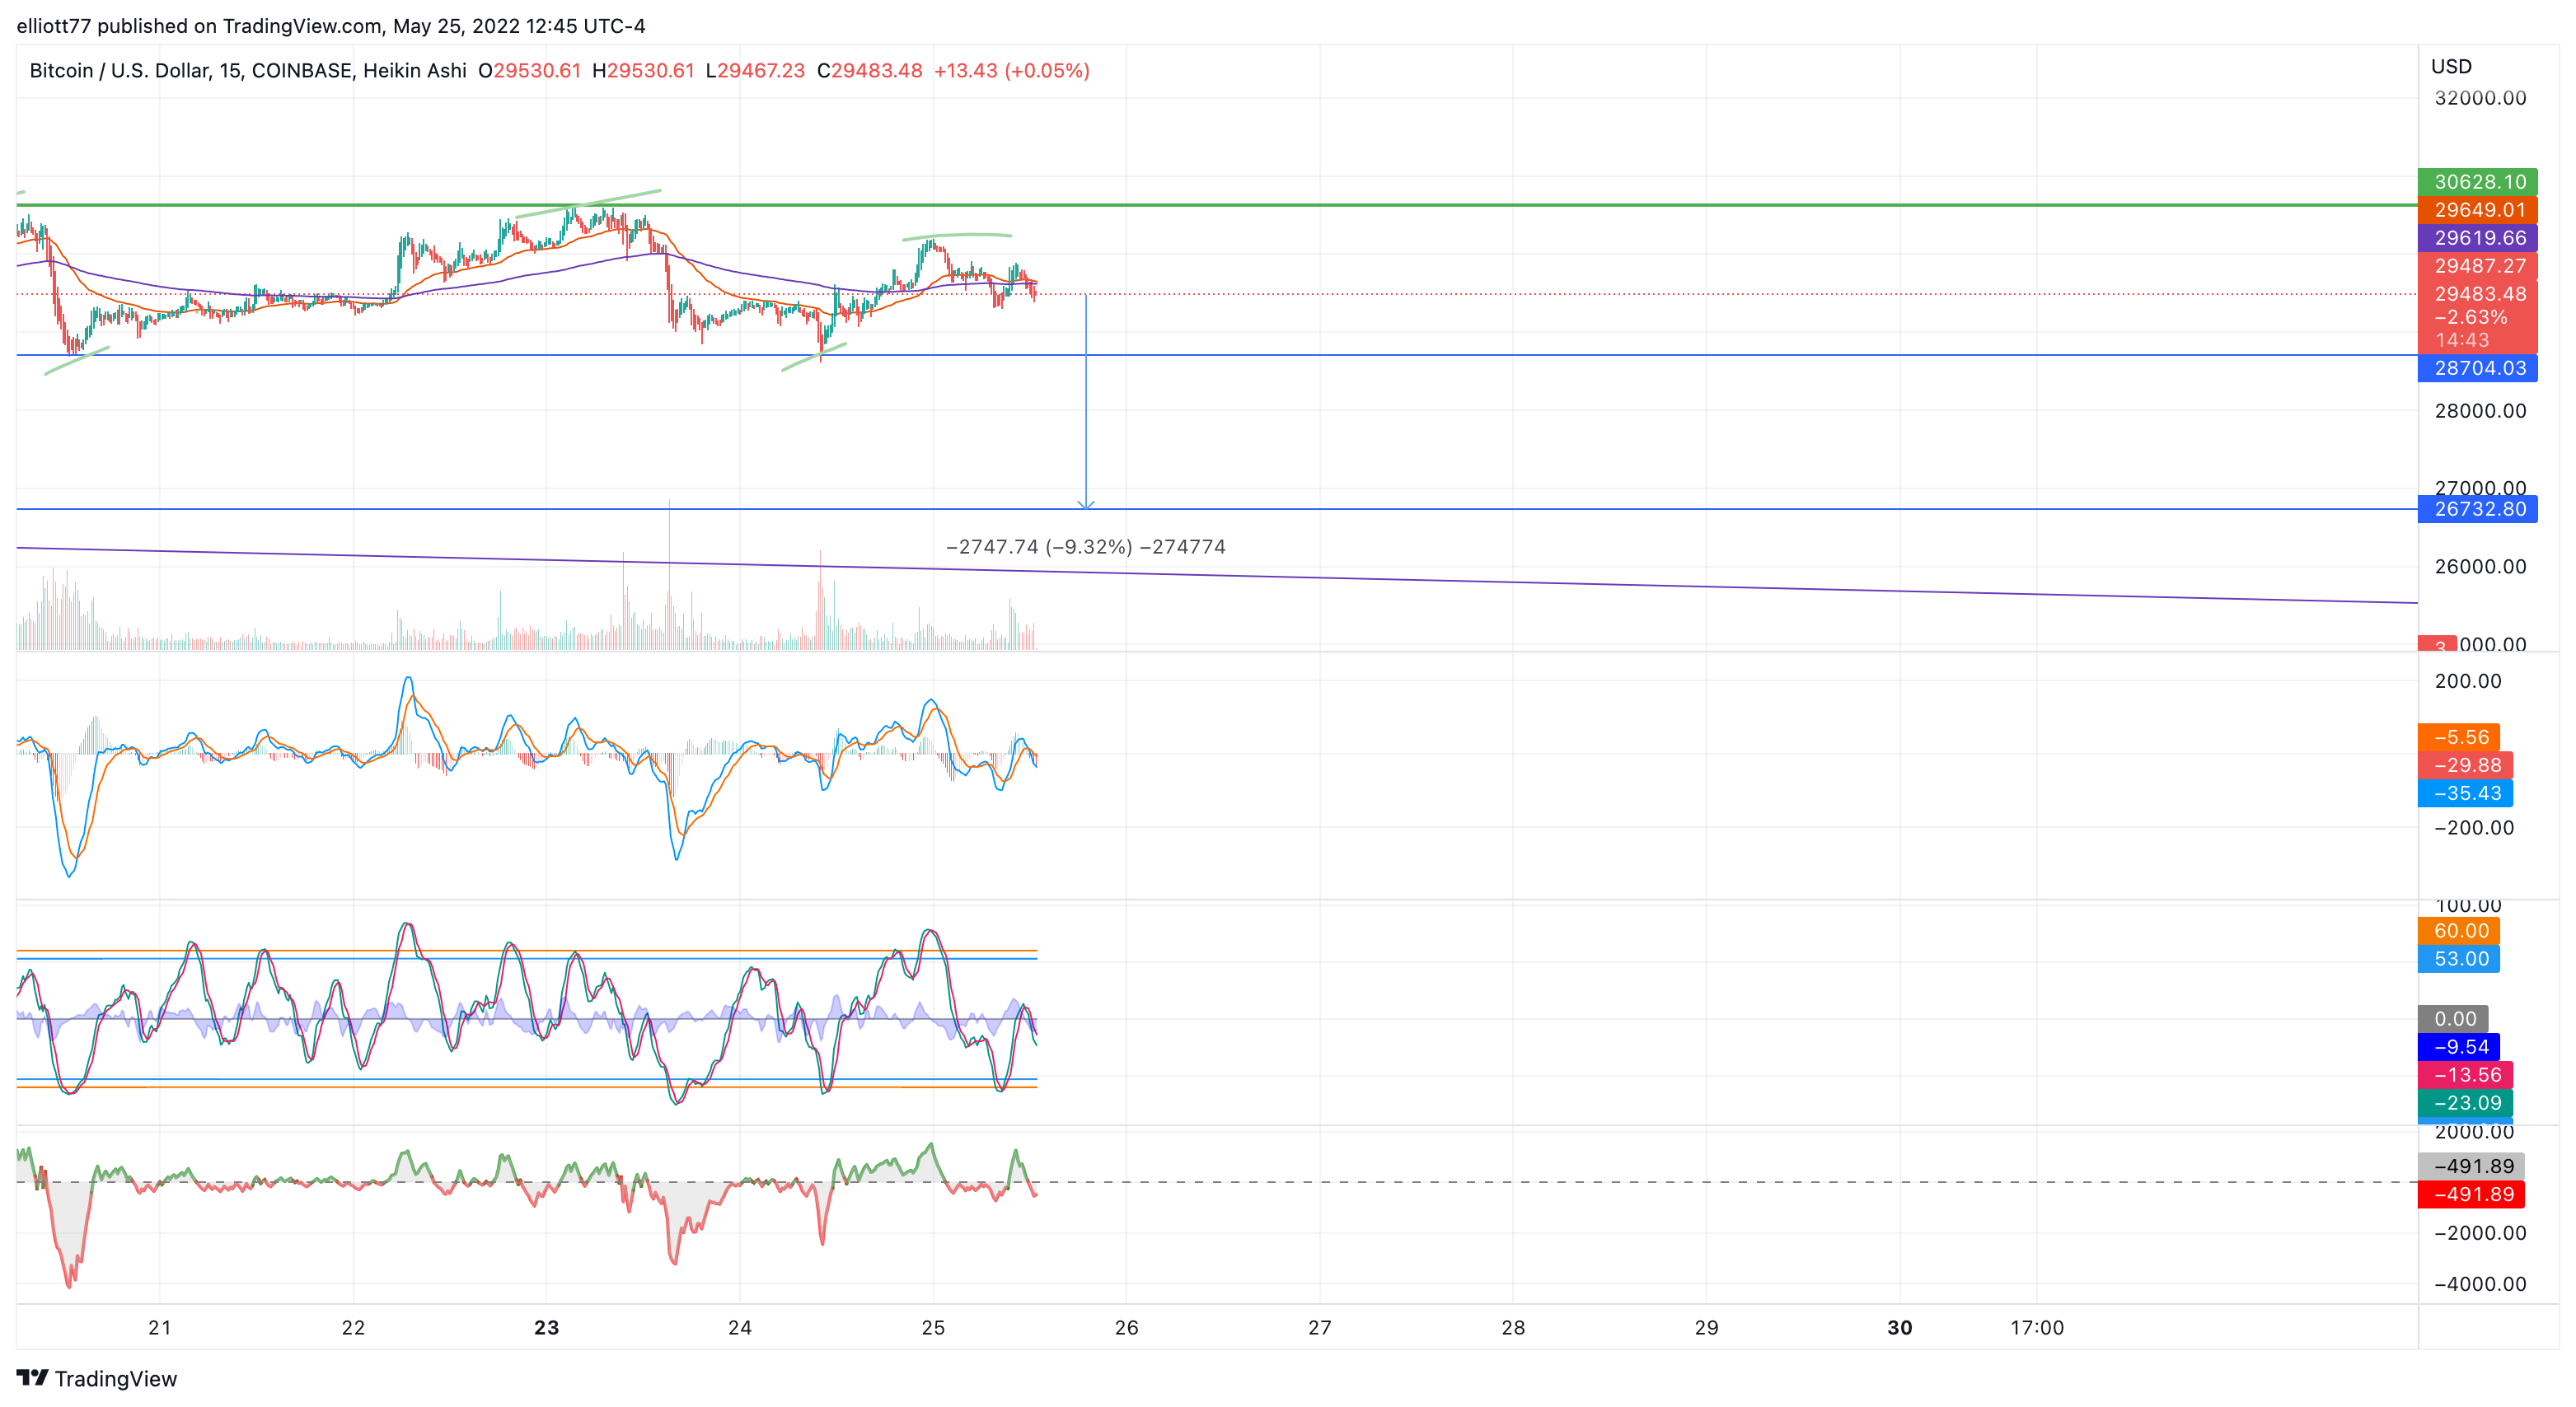Click date label 22 on time axis
The image size is (2576, 1407).
(353, 1328)
